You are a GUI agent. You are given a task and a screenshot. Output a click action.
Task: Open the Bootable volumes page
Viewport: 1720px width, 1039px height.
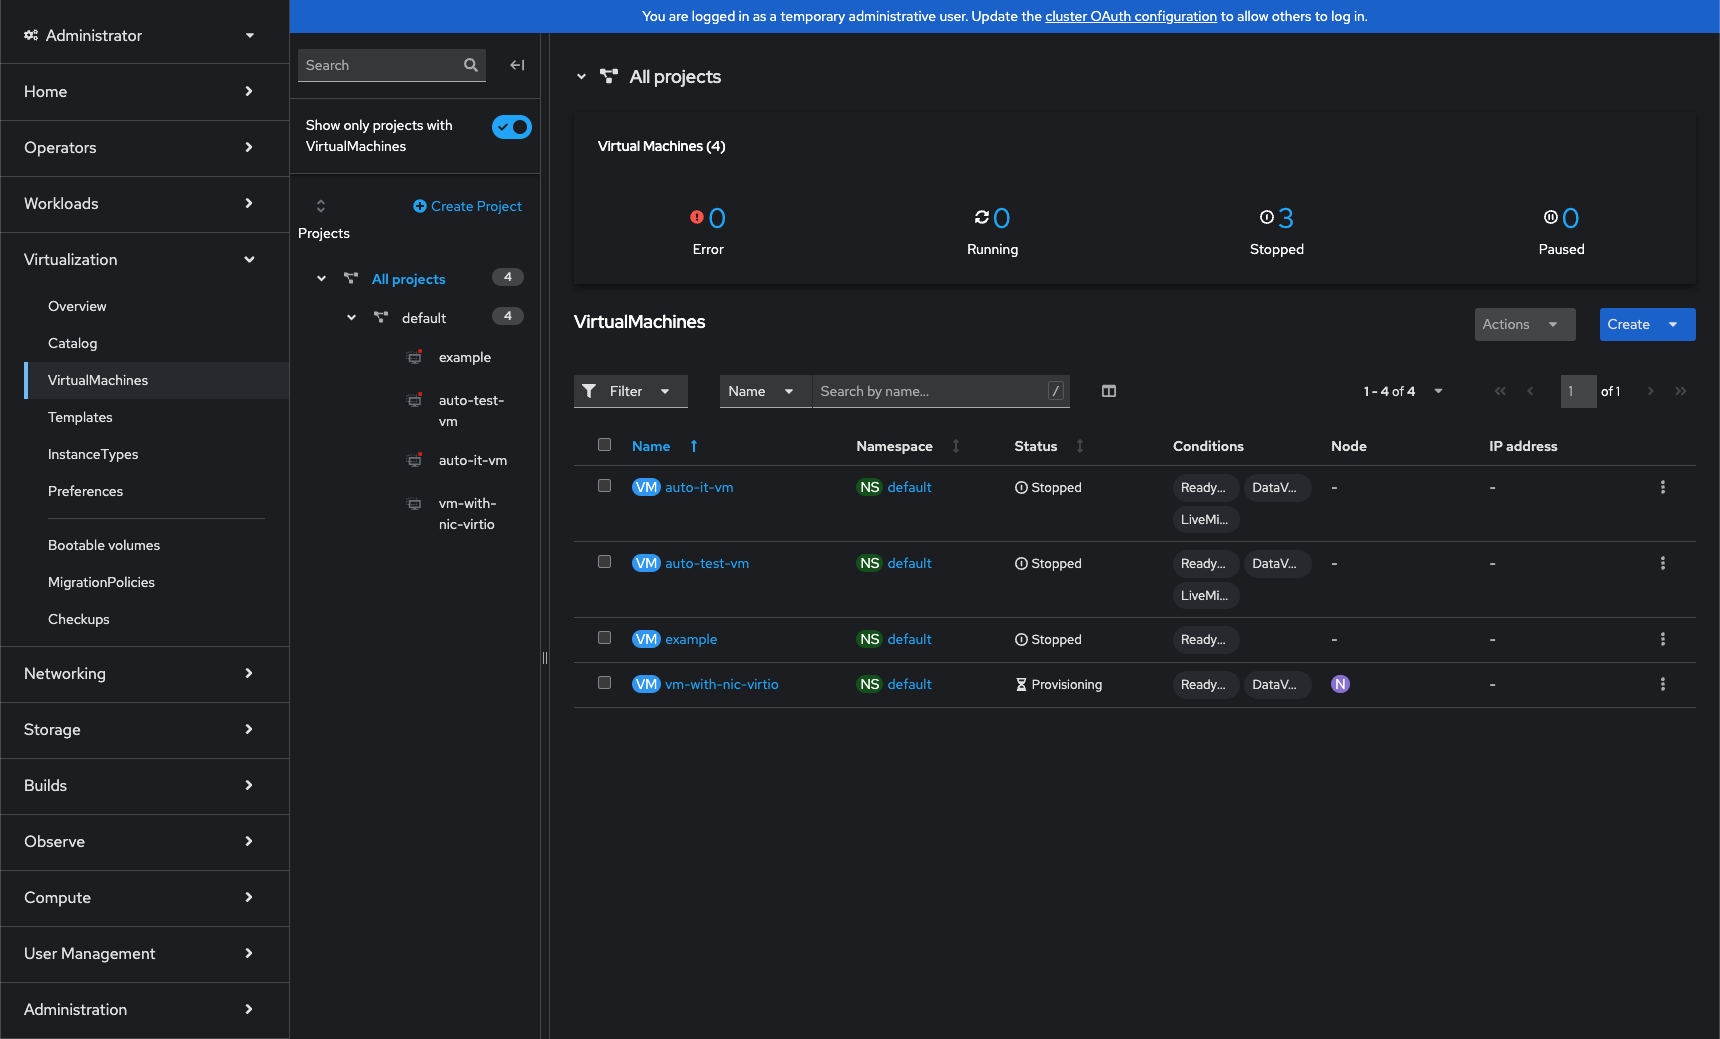click(104, 545)
